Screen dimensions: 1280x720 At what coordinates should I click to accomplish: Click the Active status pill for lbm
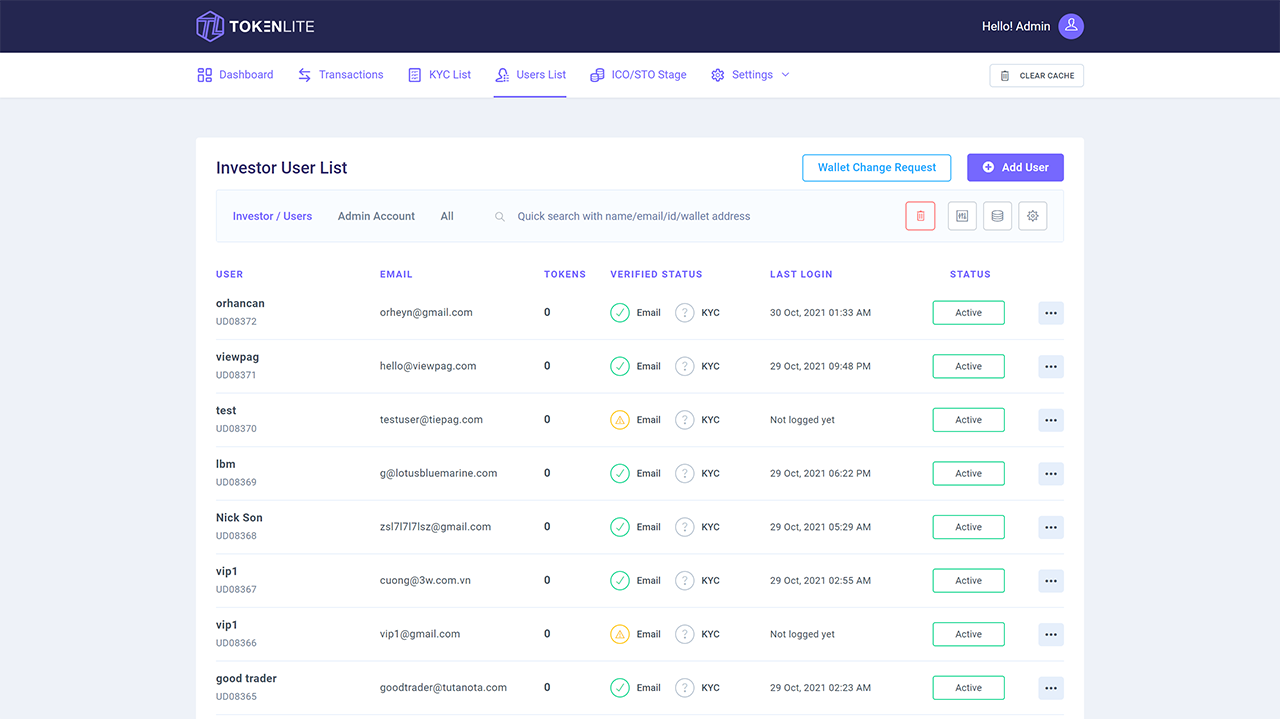pyautogui.click(x=968, y=473)
